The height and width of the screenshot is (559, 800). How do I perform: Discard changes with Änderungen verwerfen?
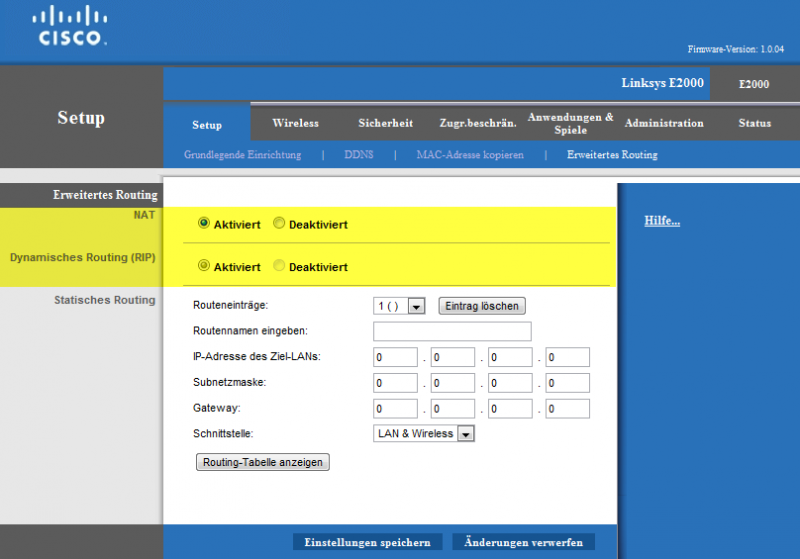(524, 542)
